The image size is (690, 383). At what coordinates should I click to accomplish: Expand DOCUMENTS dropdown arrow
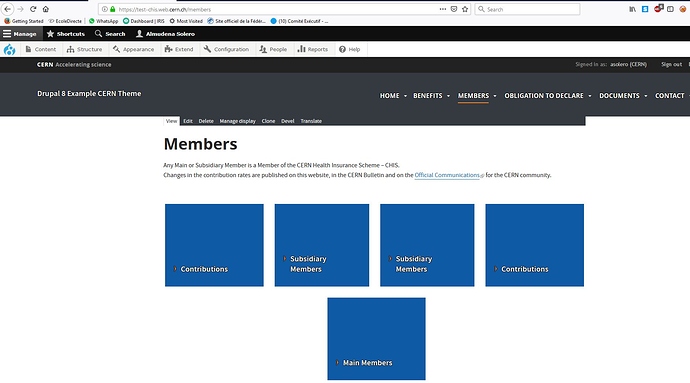[x=646, y=96]
